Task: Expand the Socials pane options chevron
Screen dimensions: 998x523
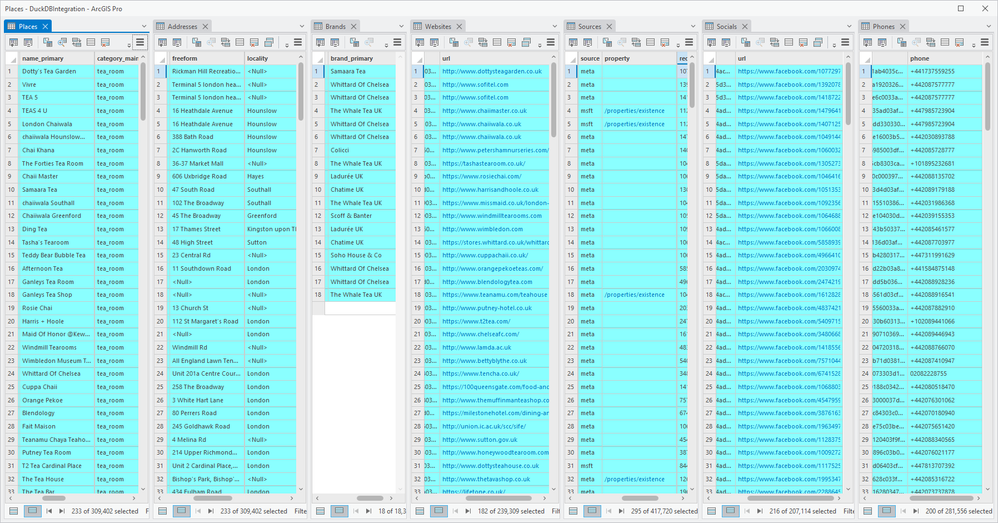Action: pos(849,26)
